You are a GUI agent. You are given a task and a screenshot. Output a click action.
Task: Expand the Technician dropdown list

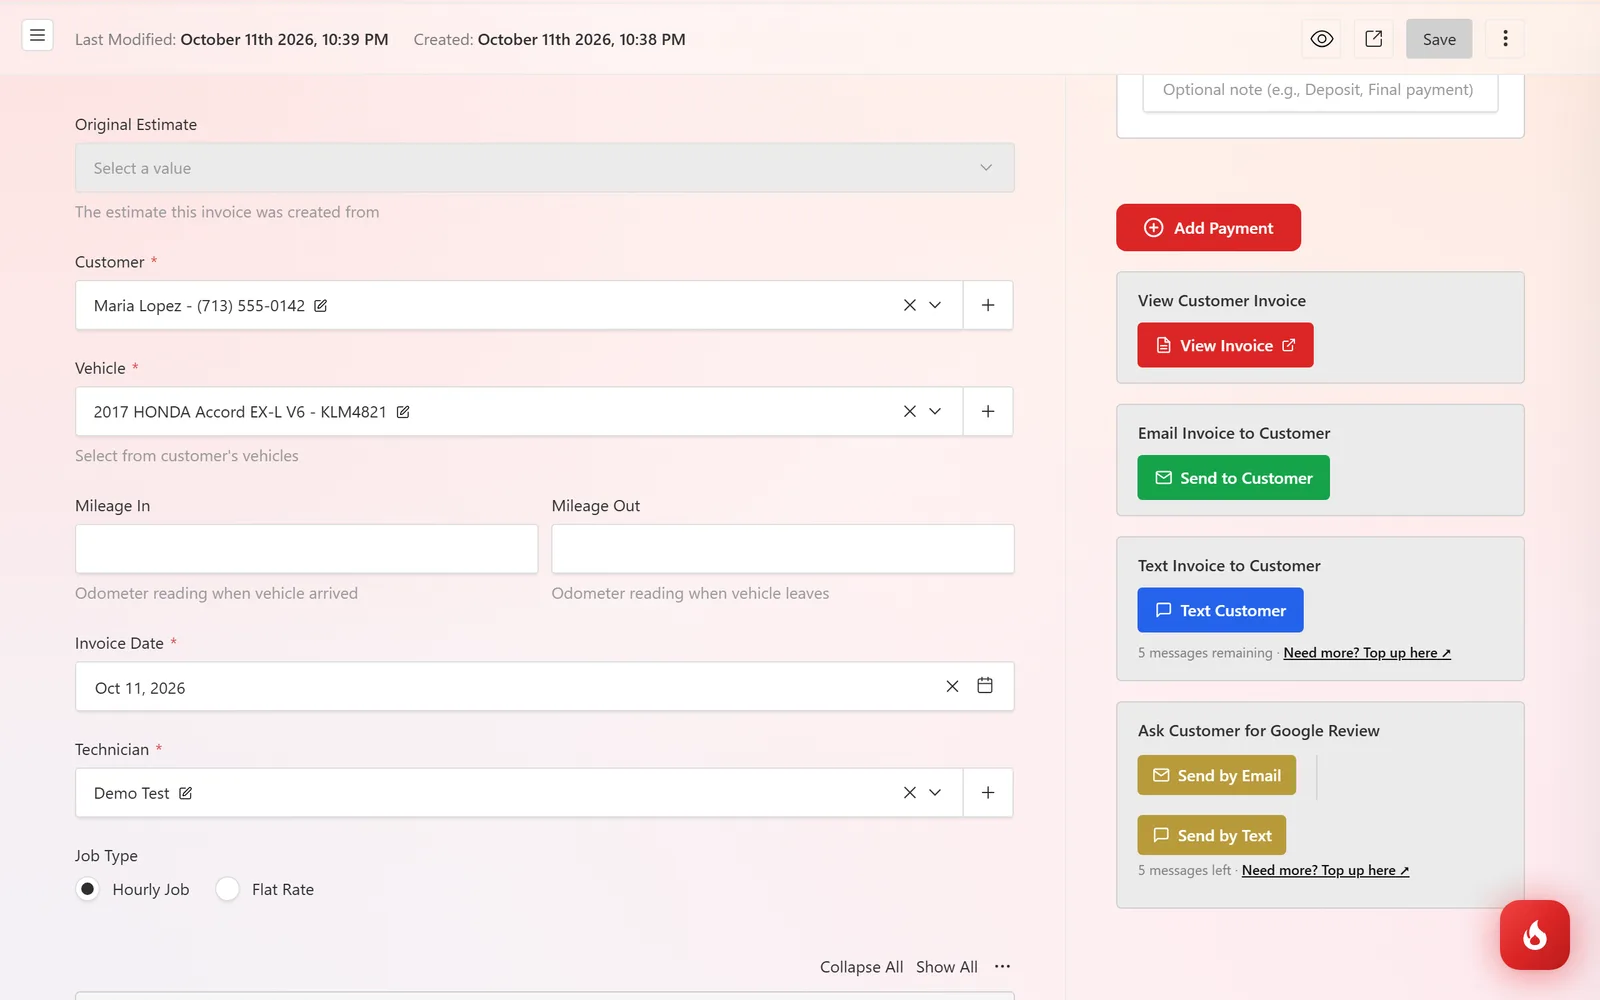935,792
